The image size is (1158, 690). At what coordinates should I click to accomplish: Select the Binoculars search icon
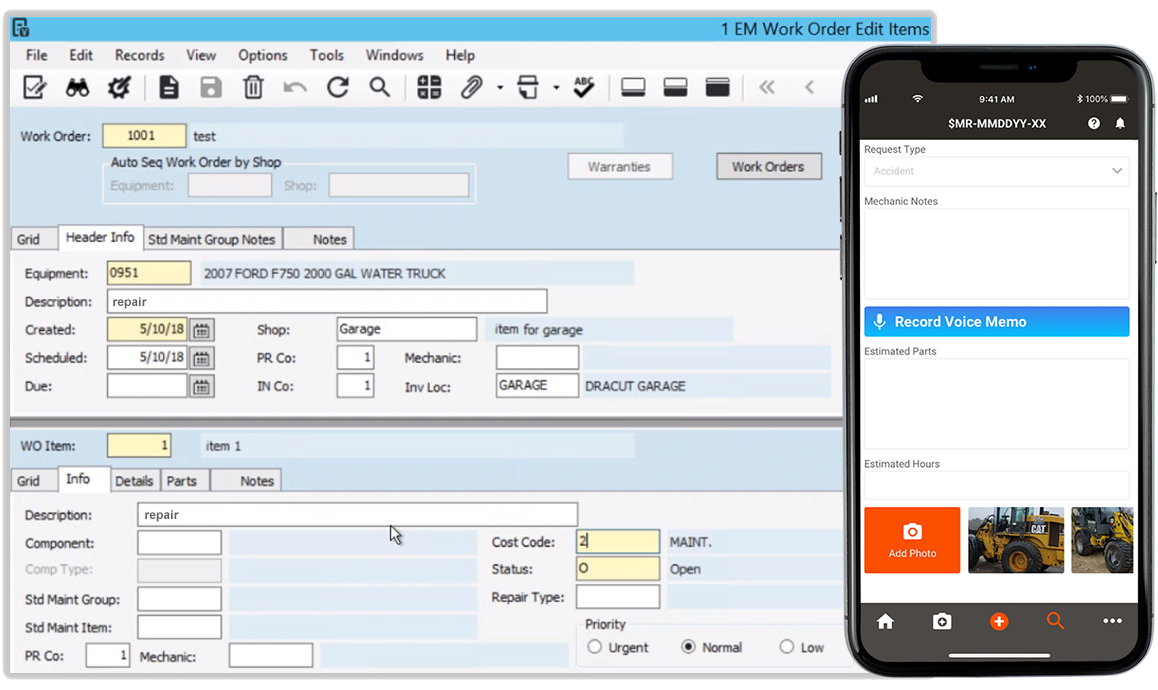pos(78,87)
